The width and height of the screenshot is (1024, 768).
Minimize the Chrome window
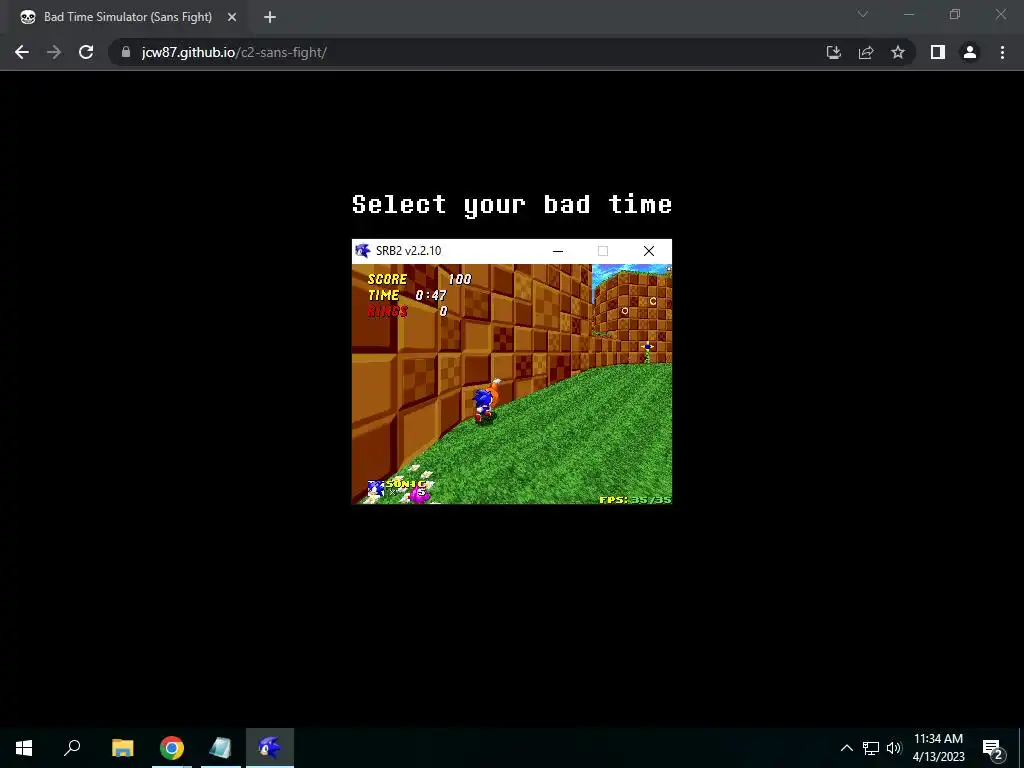pos(909,14)
